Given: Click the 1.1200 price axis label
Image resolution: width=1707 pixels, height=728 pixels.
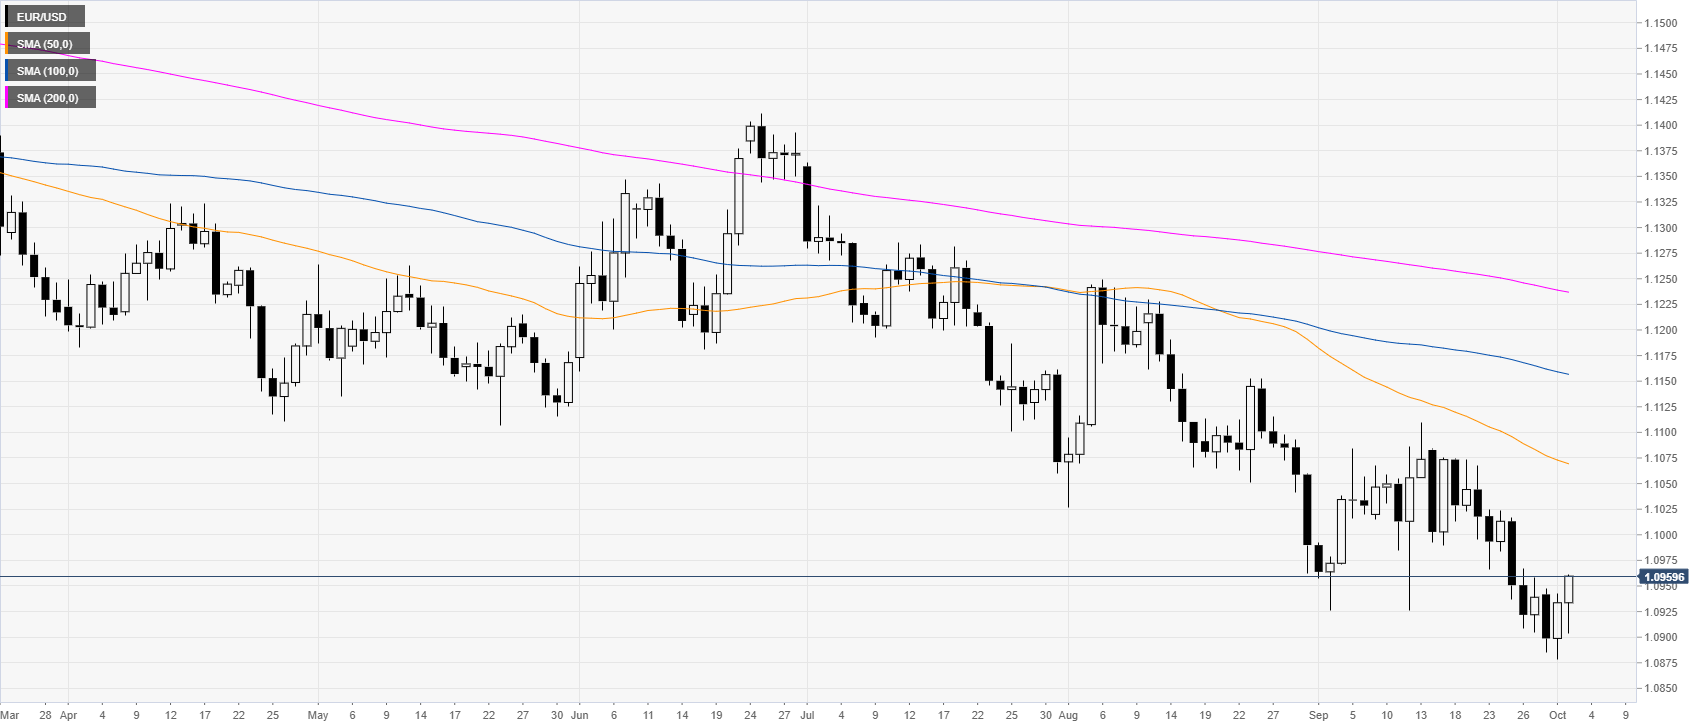Looking at the screenshot, I should tap(1661, 330).
